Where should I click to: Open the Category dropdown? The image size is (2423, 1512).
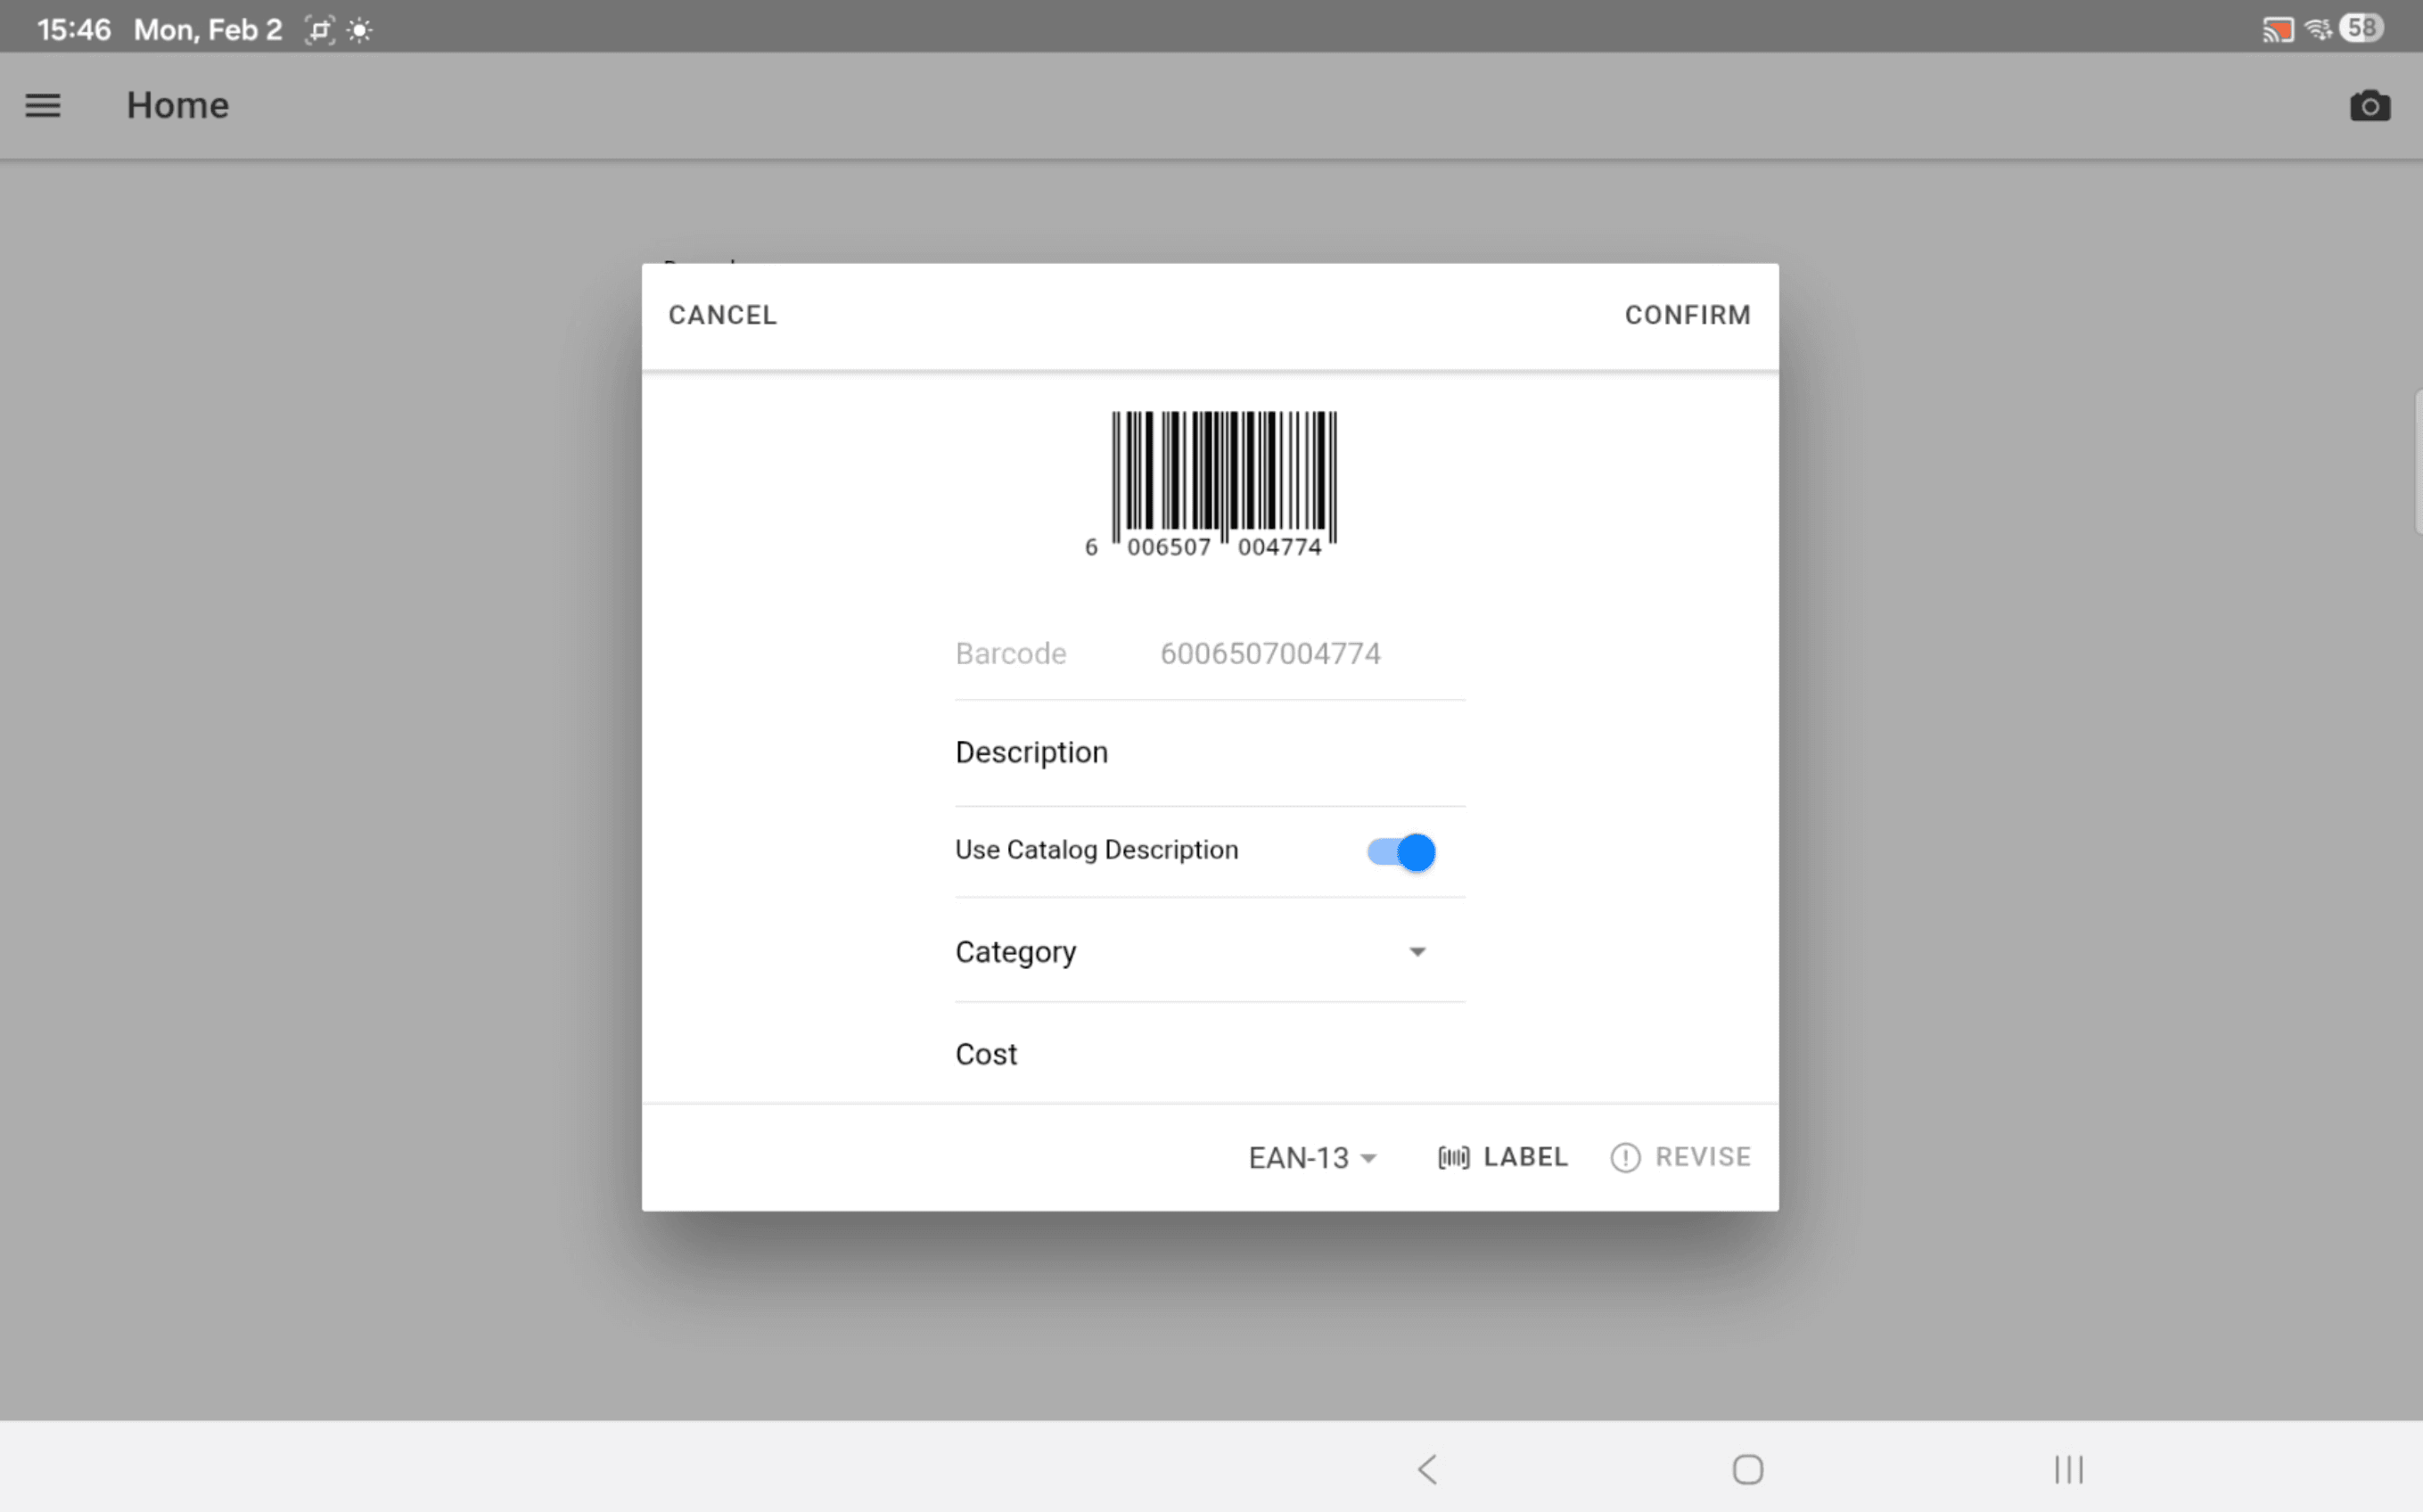(x=1210, y=952)
